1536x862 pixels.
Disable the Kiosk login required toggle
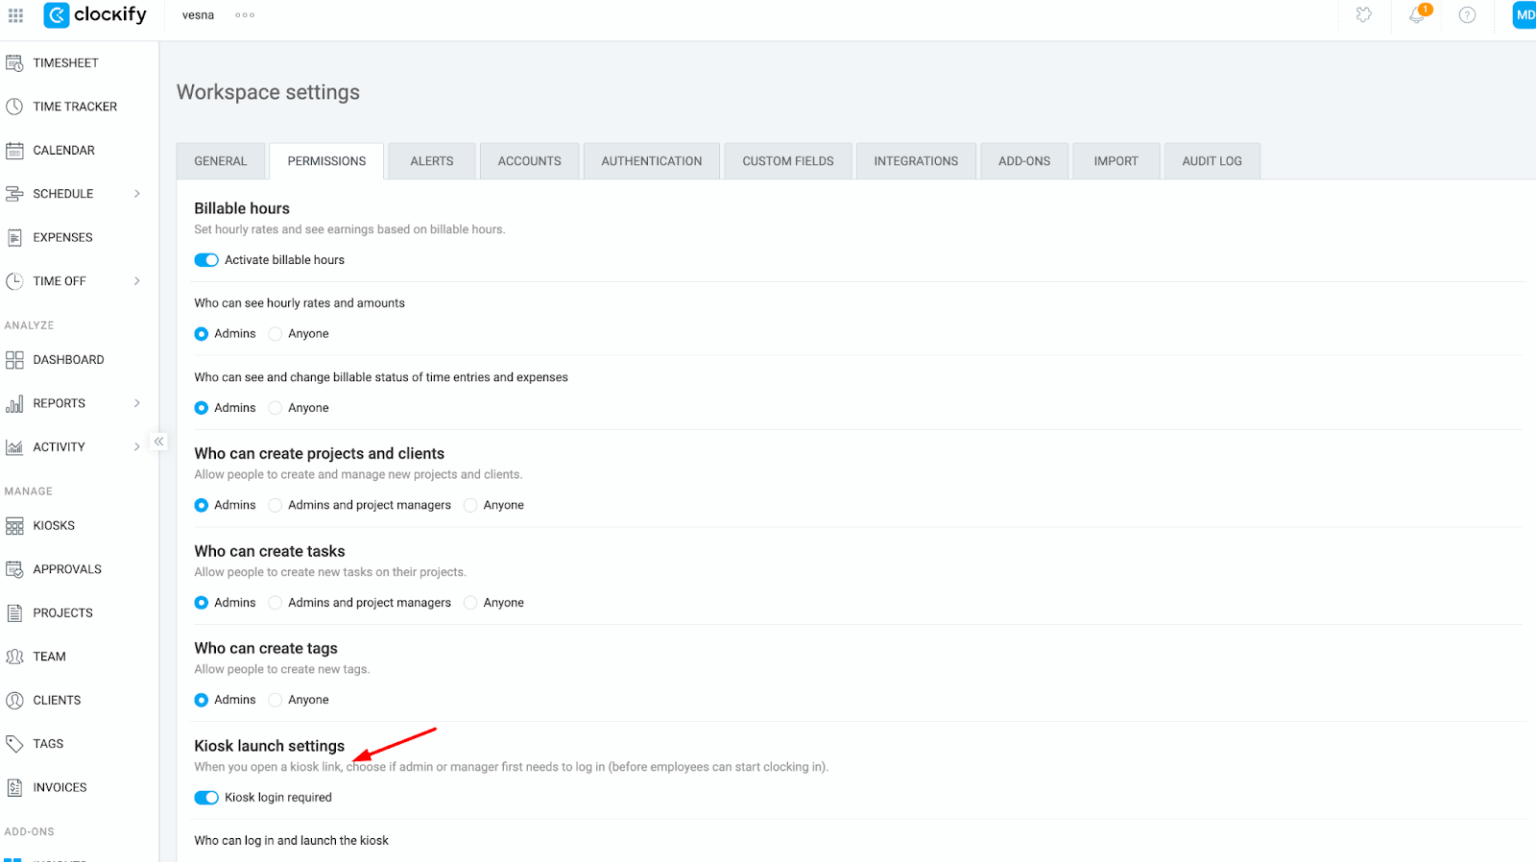[x=206, y=798]
